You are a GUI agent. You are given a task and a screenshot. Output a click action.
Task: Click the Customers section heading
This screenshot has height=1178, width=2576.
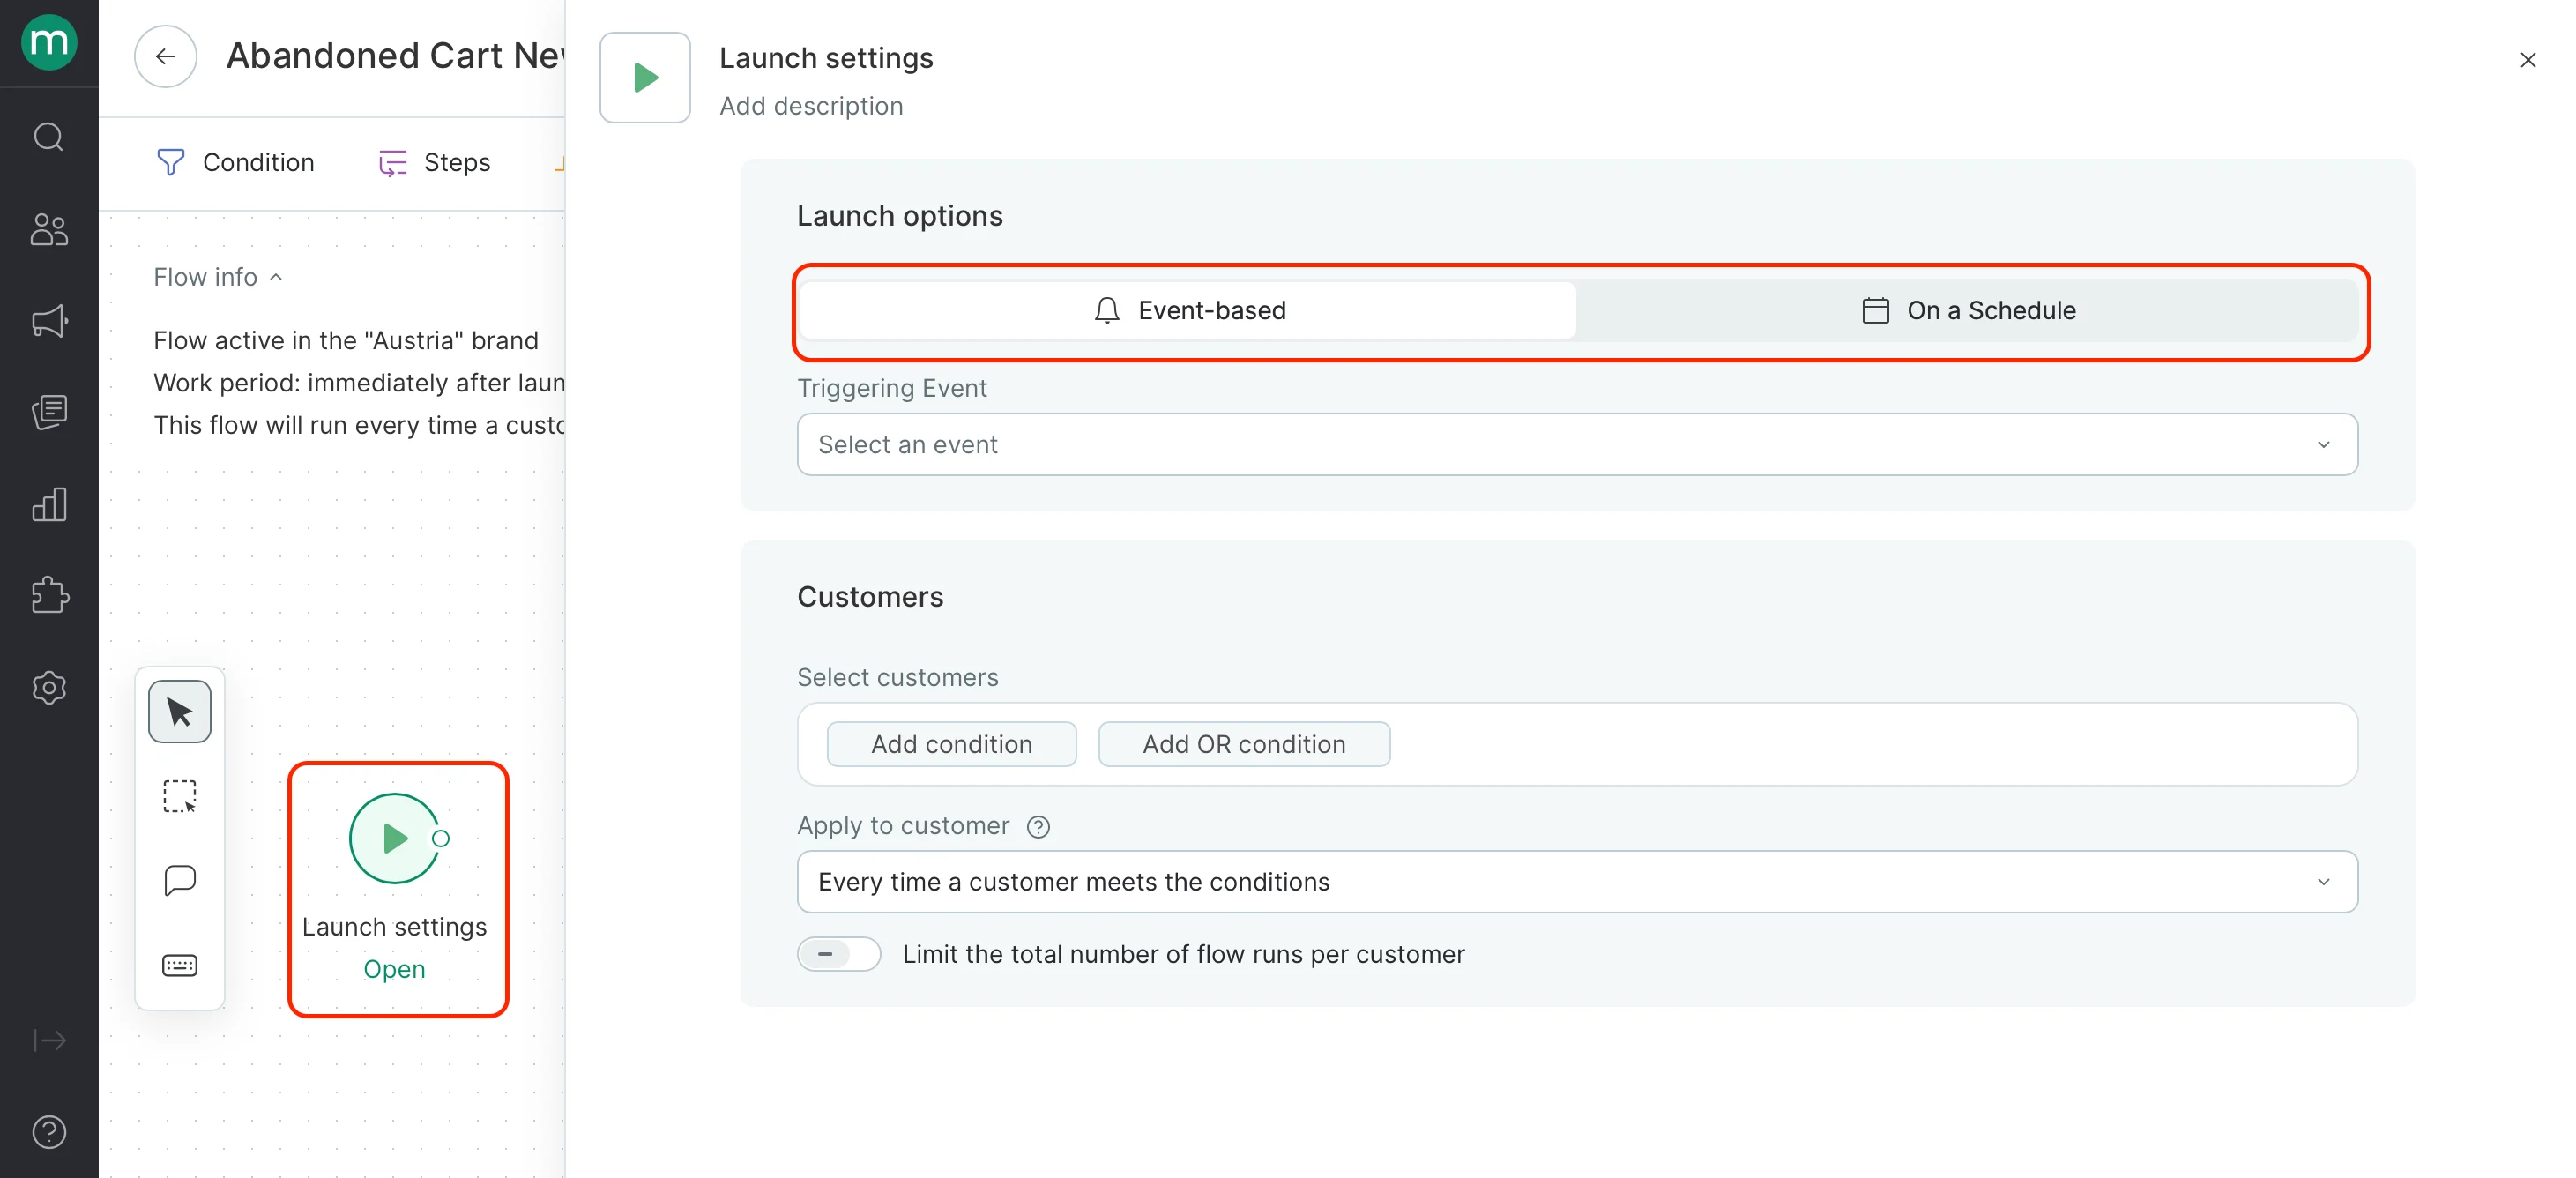point(870,597)
